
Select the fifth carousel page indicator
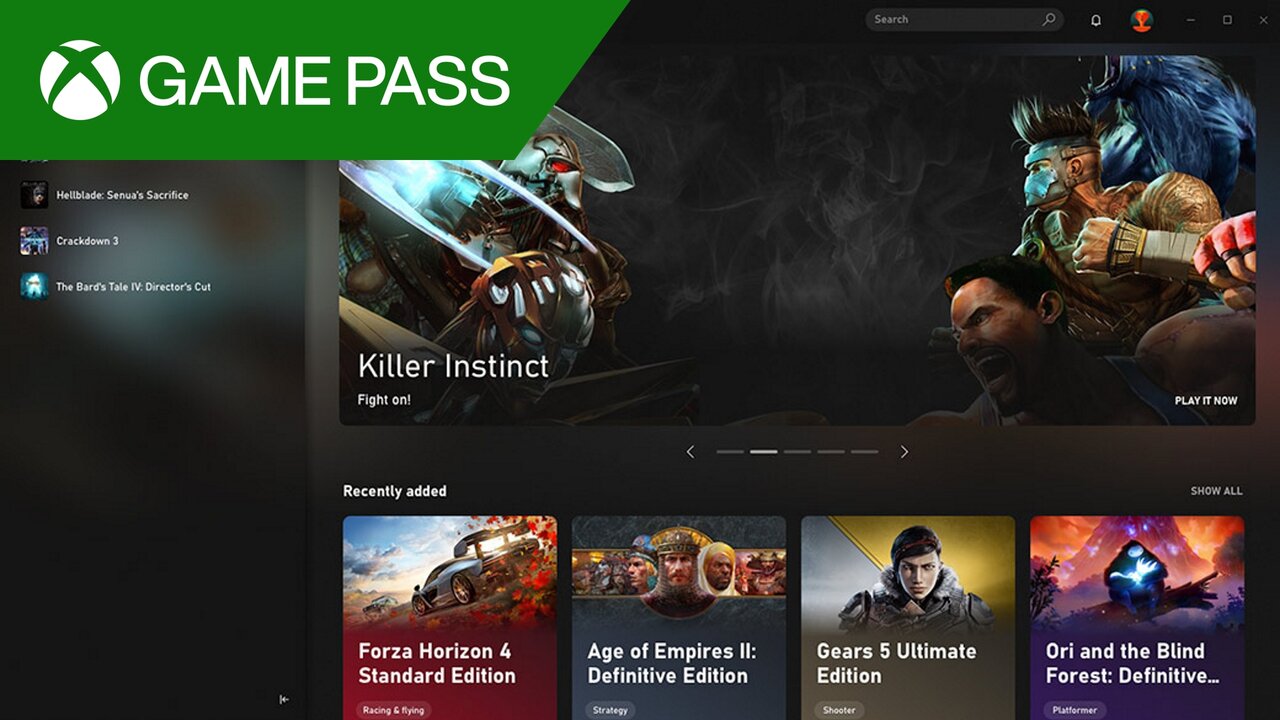864,452
